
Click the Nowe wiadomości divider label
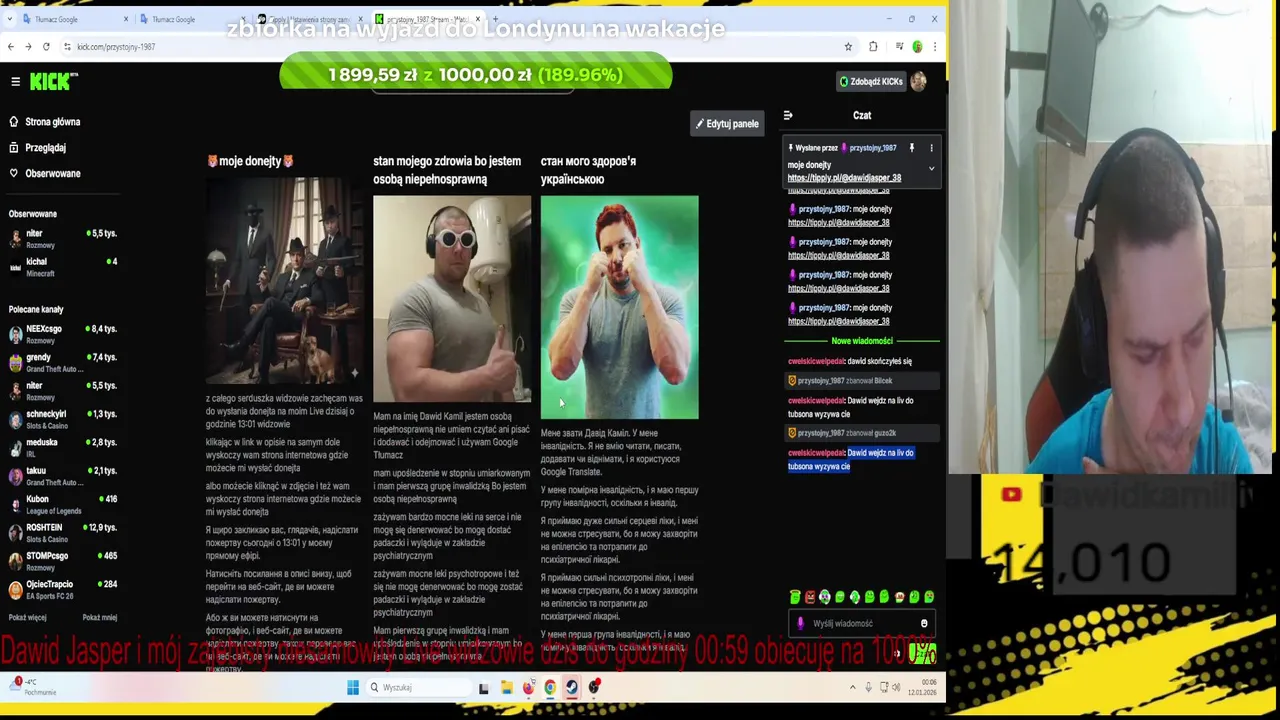[x=862, y=341]
